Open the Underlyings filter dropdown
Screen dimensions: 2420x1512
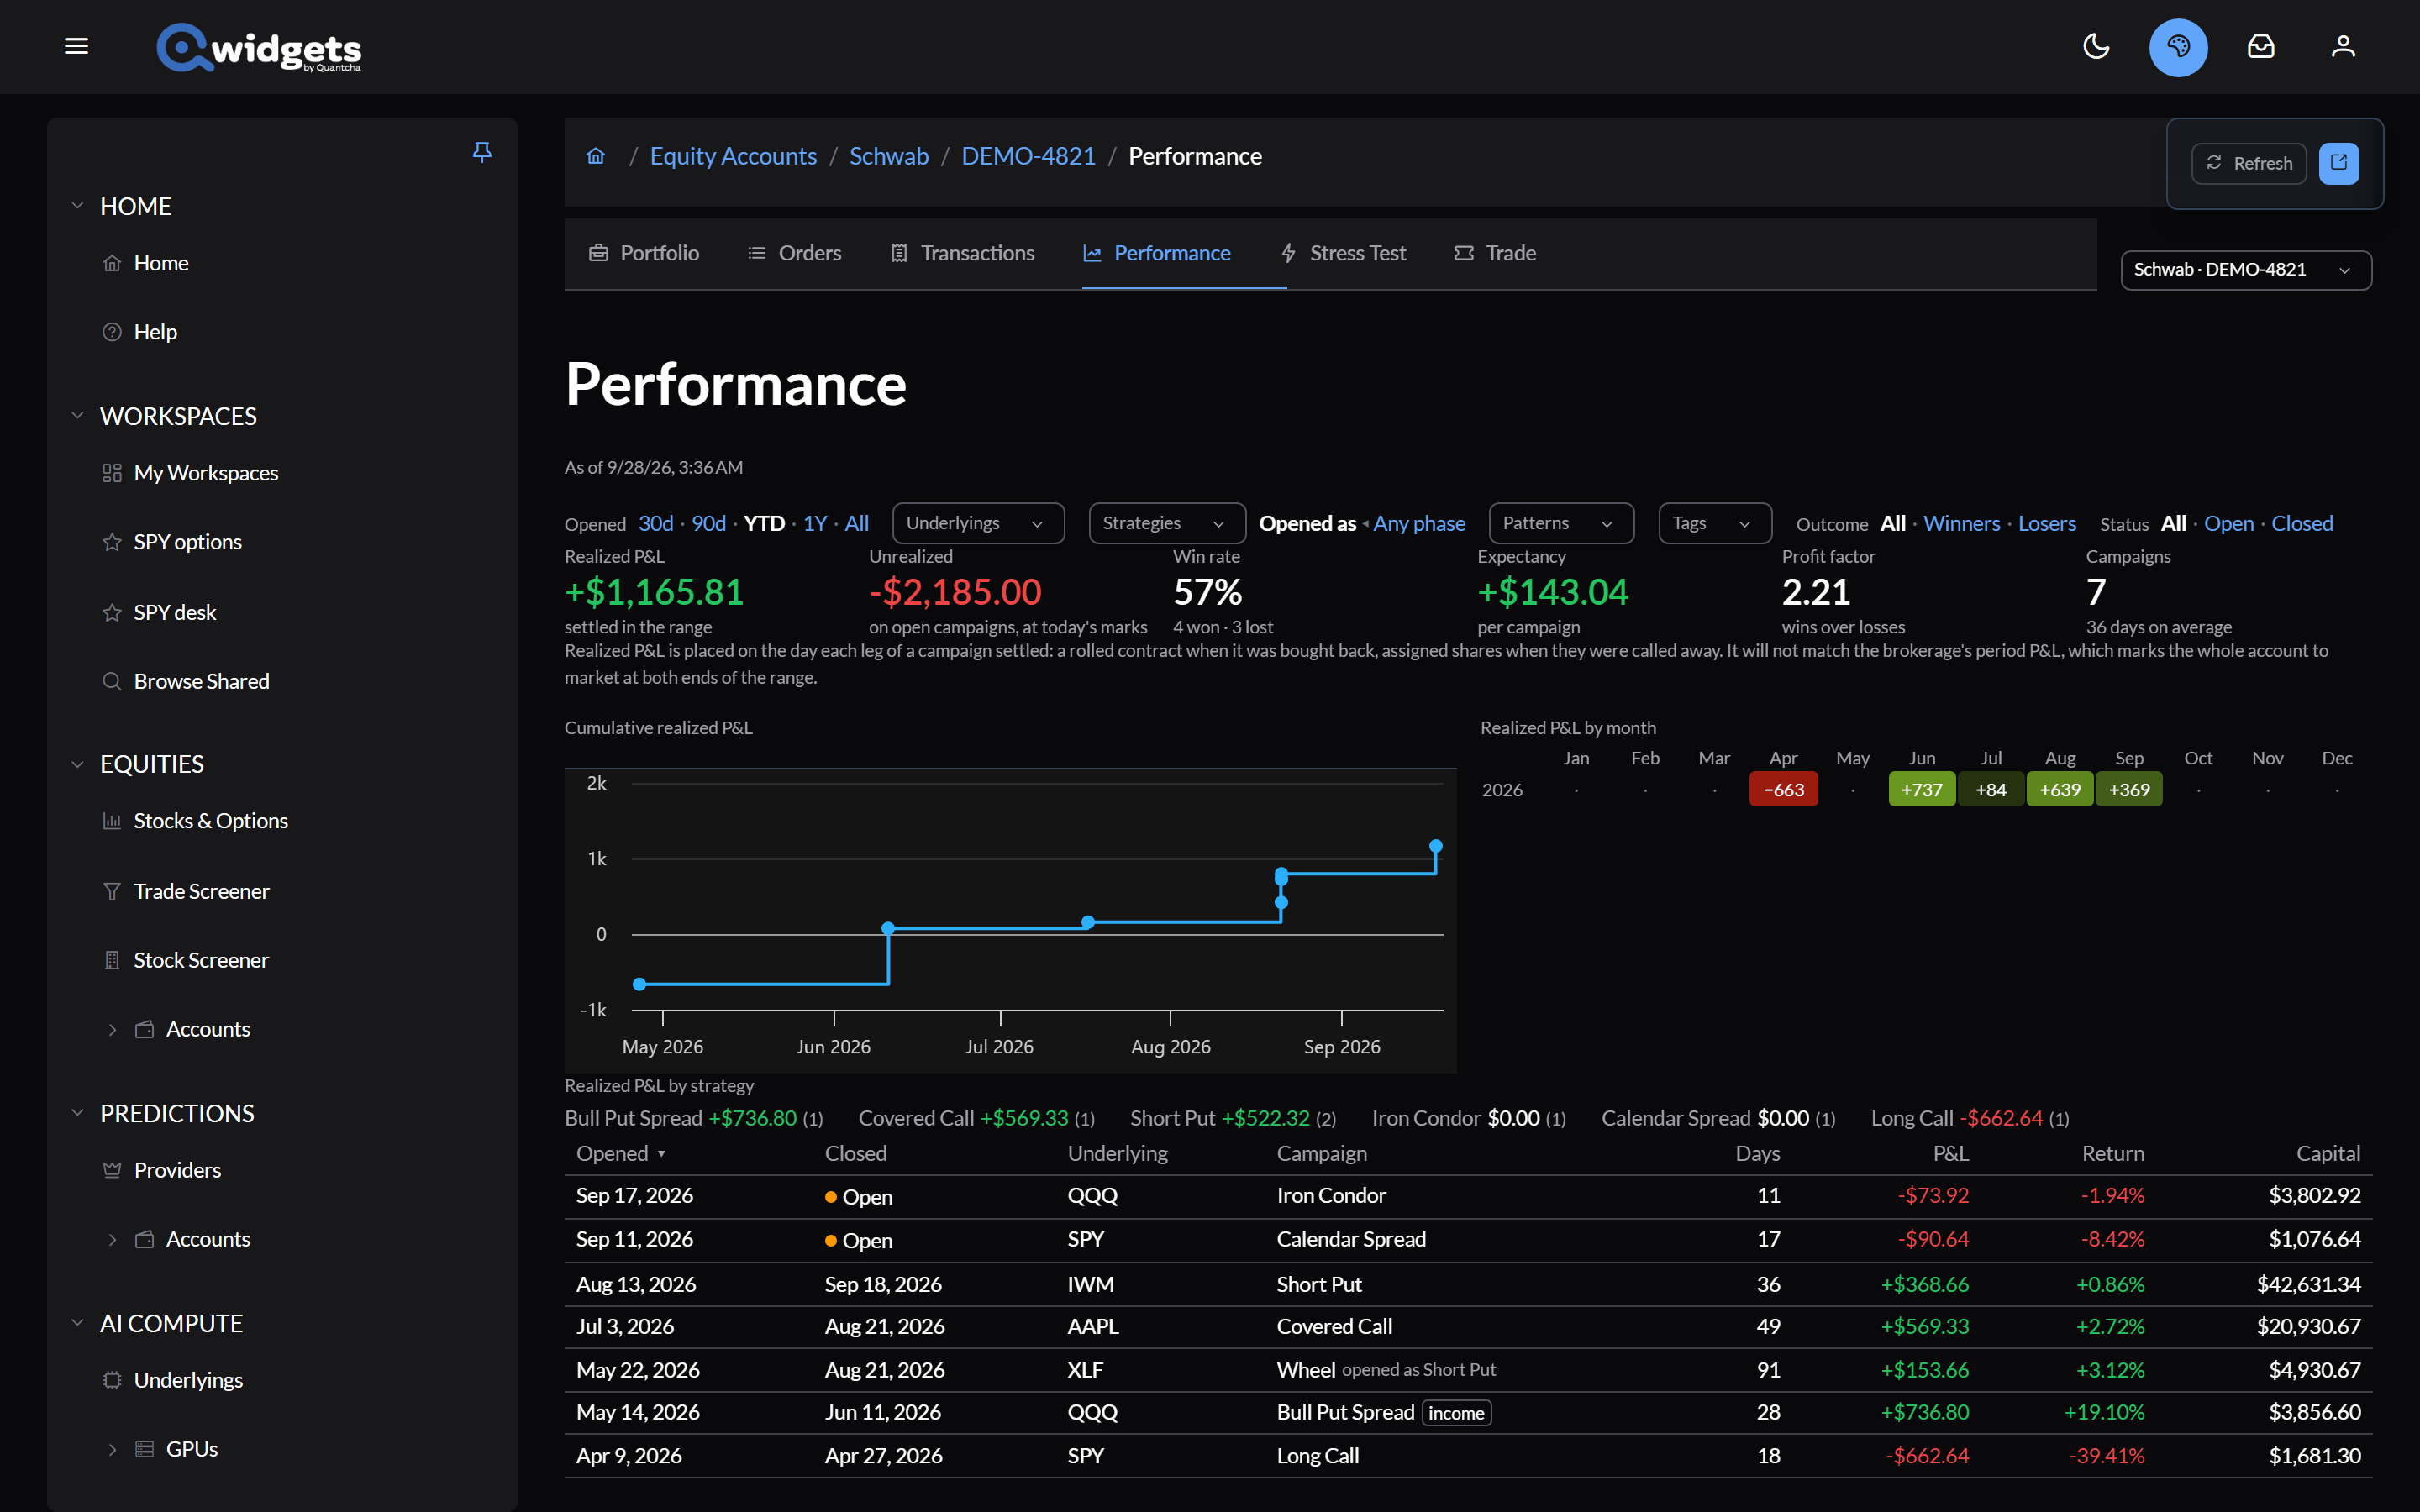[x=977, y=523]
